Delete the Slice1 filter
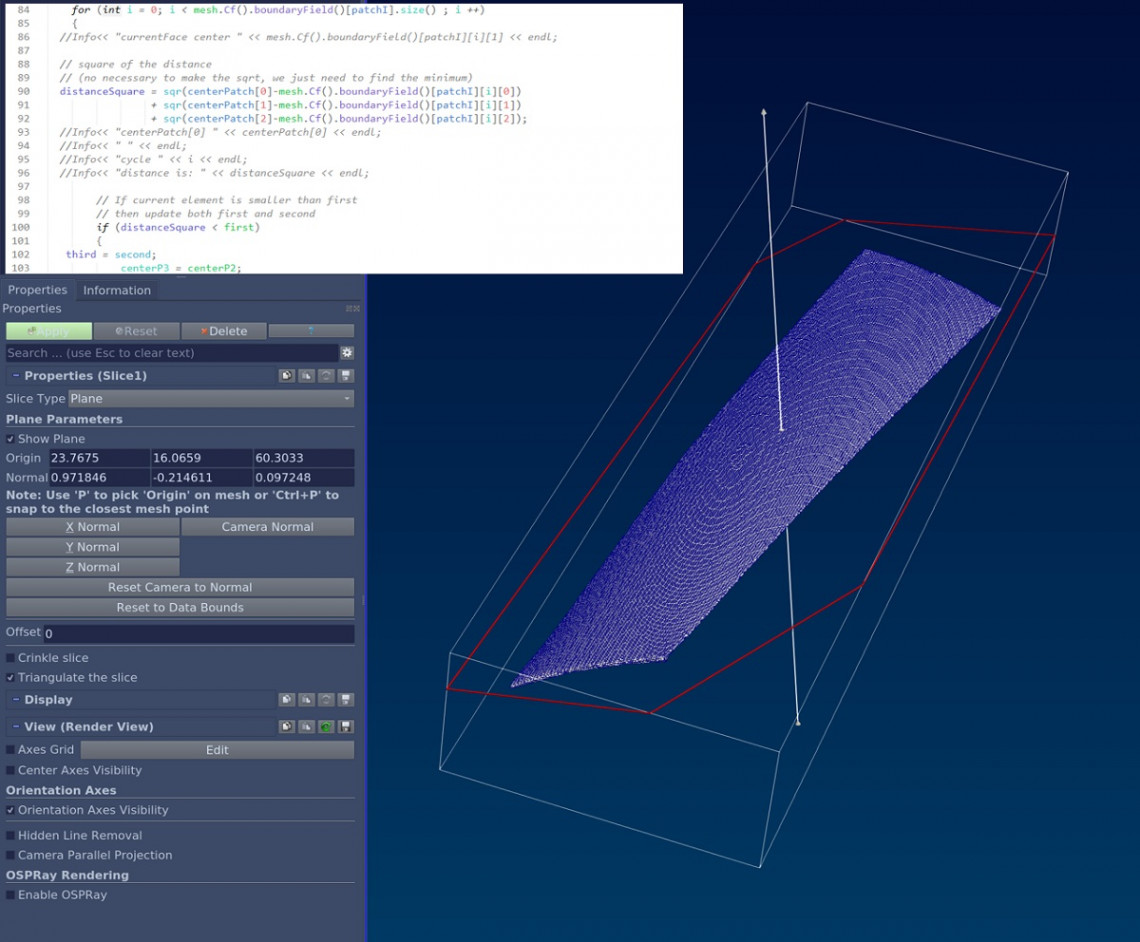This screenshot has width=1140, height=942. (x=224, y=331)
